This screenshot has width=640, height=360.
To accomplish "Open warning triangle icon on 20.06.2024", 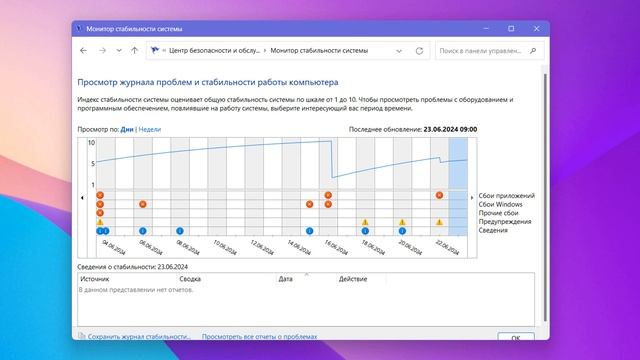I will [x=402, y=222].
